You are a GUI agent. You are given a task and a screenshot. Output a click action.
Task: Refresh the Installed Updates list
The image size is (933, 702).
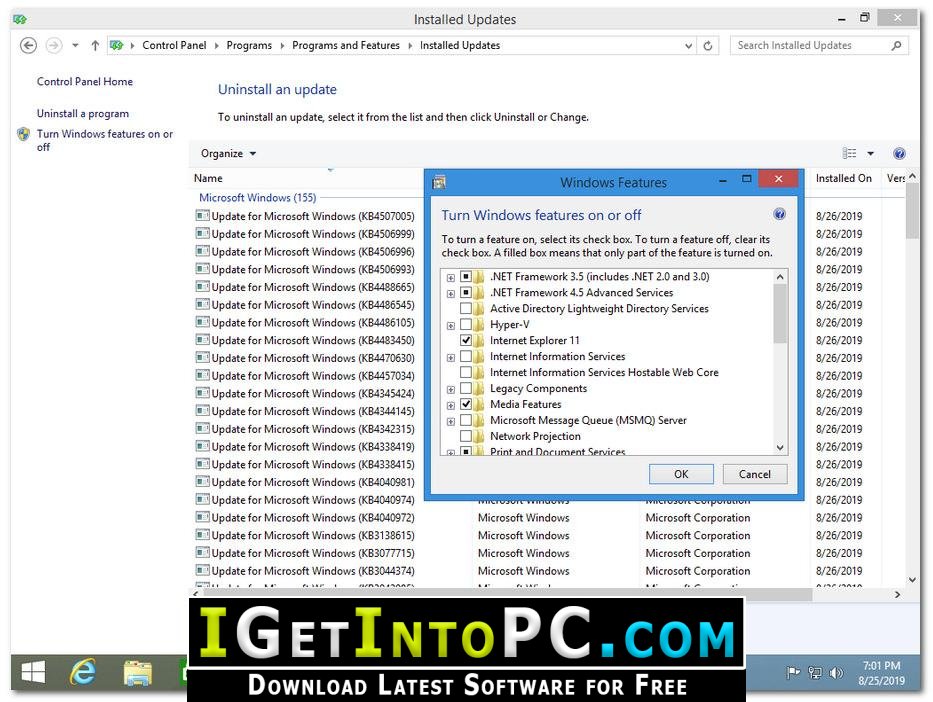click(708, 46)
